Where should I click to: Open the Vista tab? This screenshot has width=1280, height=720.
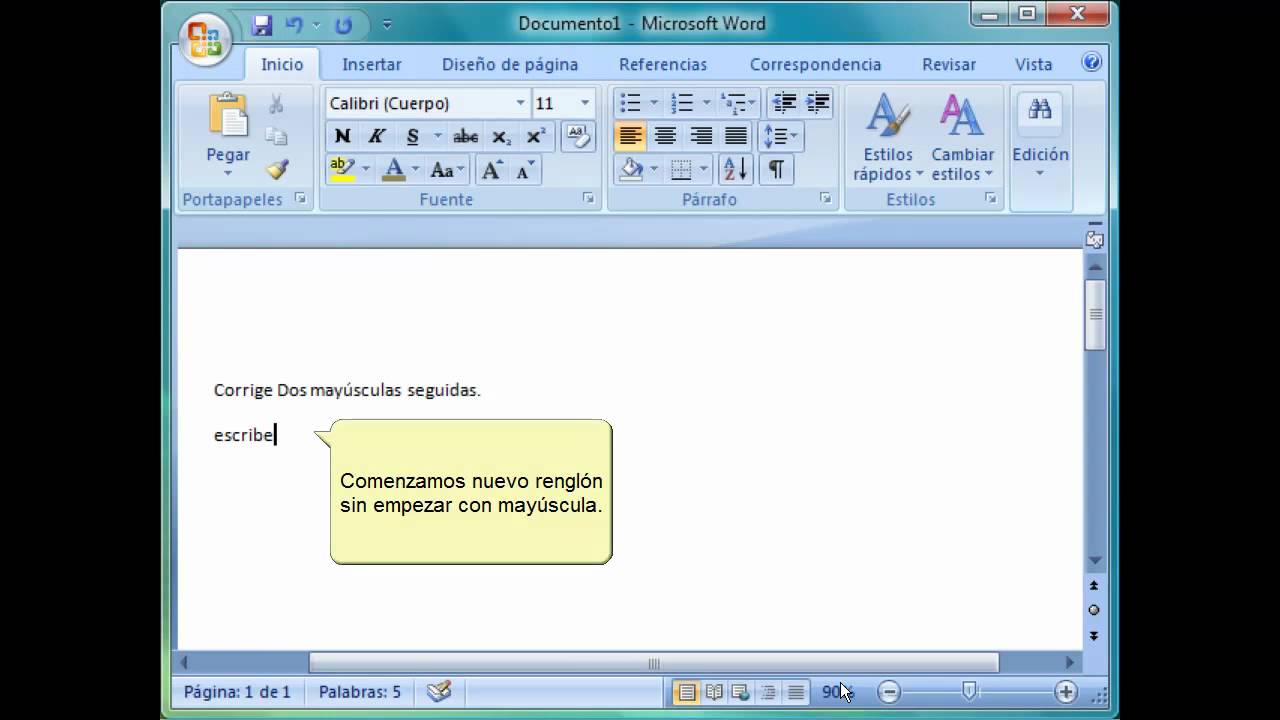click(x=1033, y=64)
